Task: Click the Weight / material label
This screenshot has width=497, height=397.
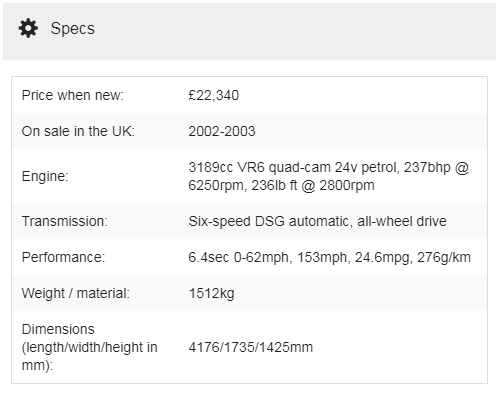Action: 76,293
